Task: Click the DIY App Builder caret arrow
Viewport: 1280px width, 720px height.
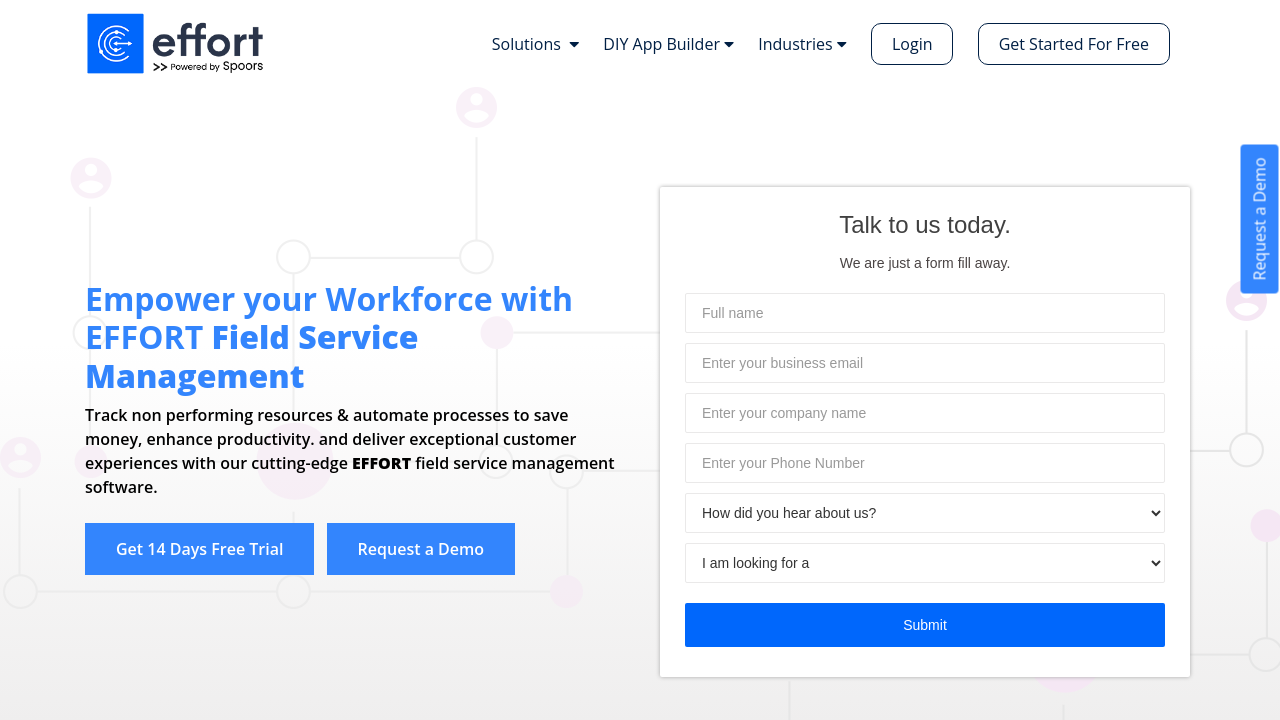Action: coord(729,45)
